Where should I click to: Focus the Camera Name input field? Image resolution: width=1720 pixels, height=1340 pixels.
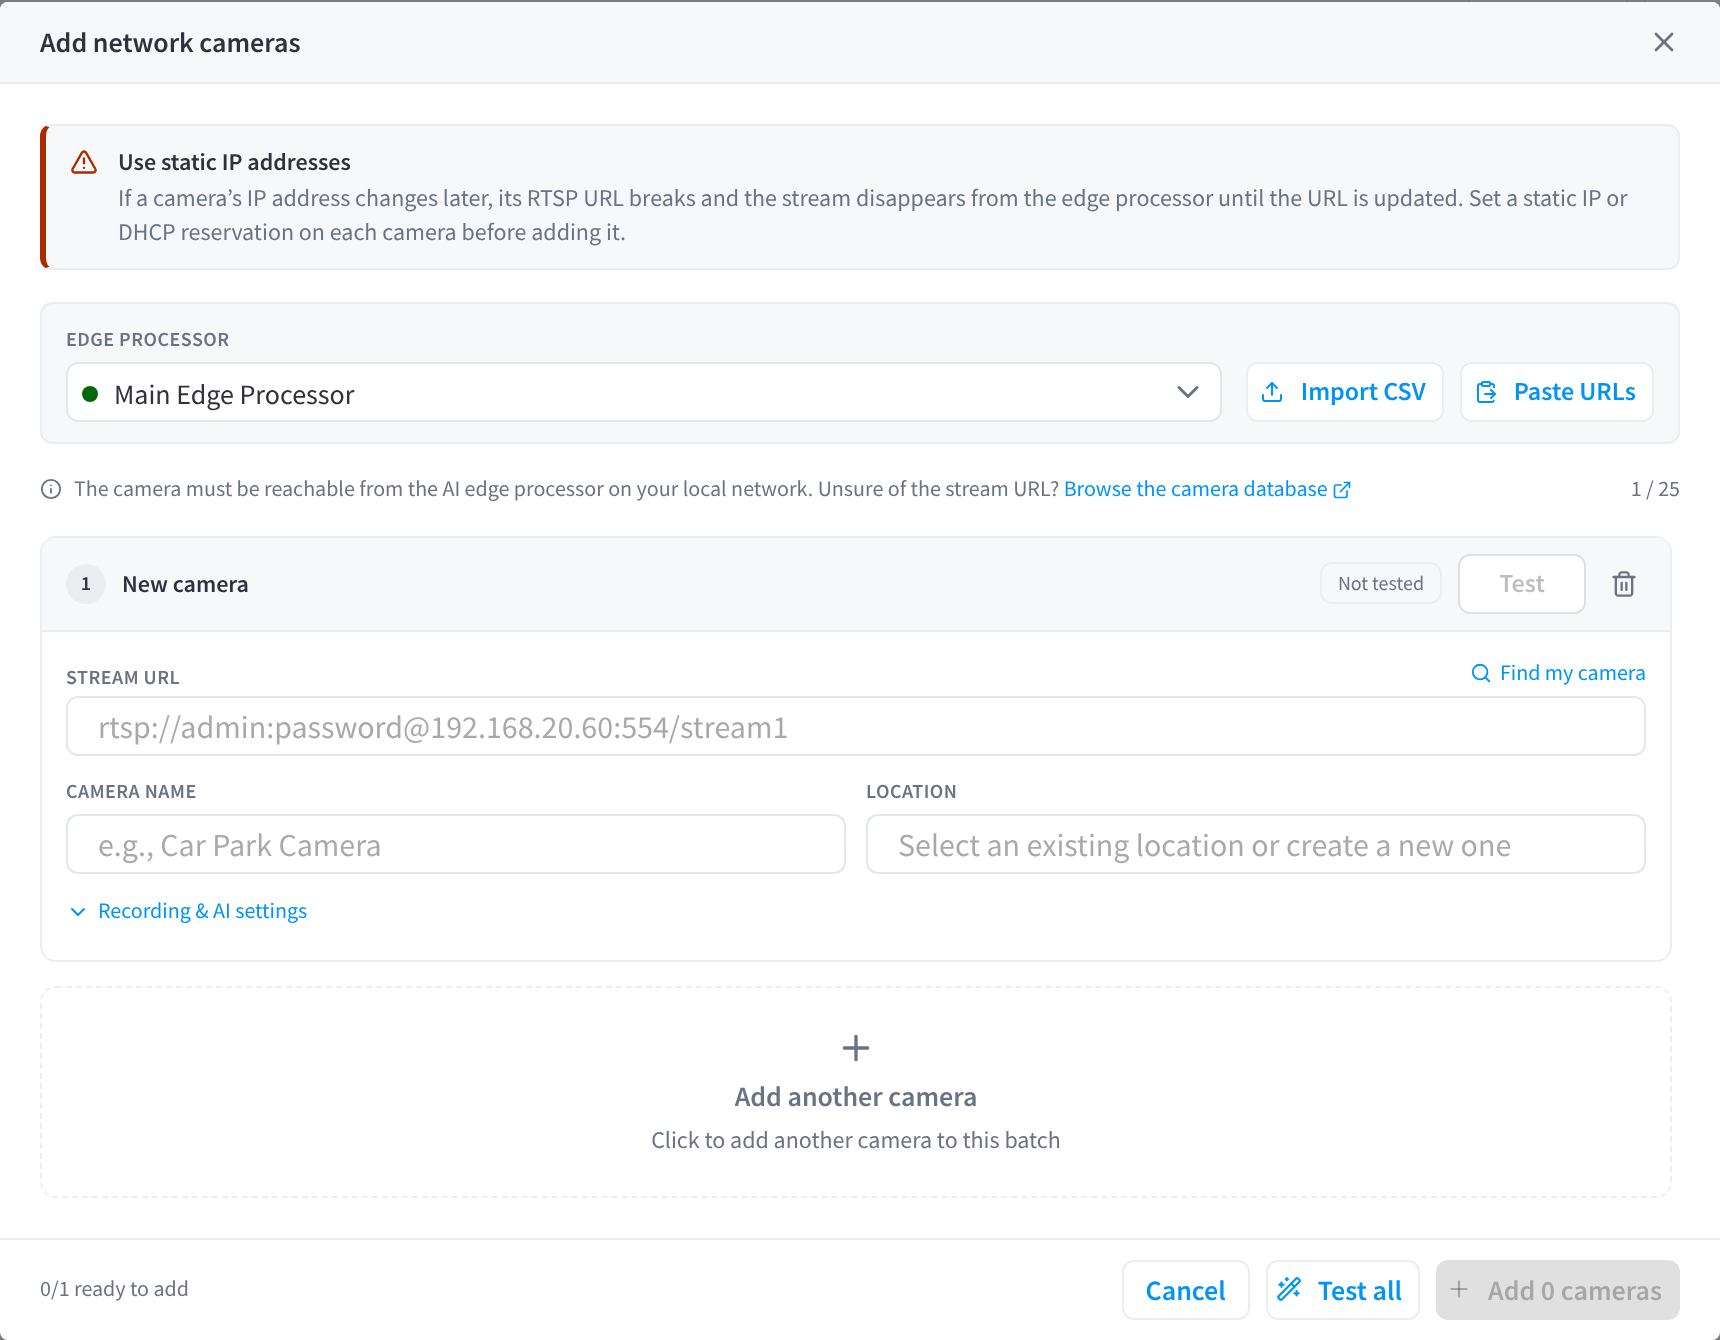(456, 845)
